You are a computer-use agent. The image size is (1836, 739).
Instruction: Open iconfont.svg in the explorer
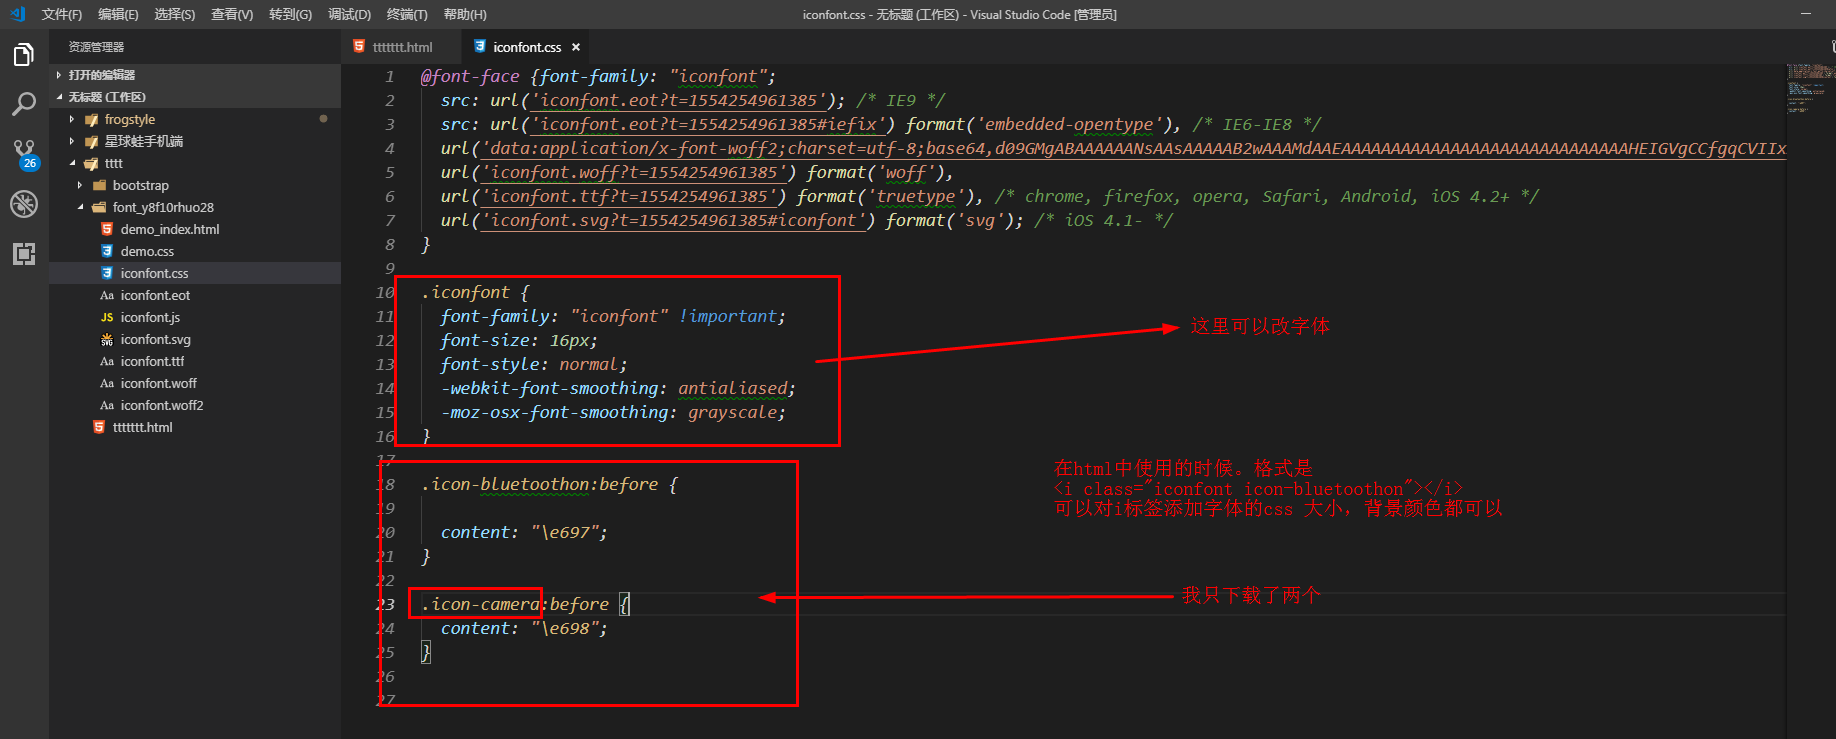point(195,339)
